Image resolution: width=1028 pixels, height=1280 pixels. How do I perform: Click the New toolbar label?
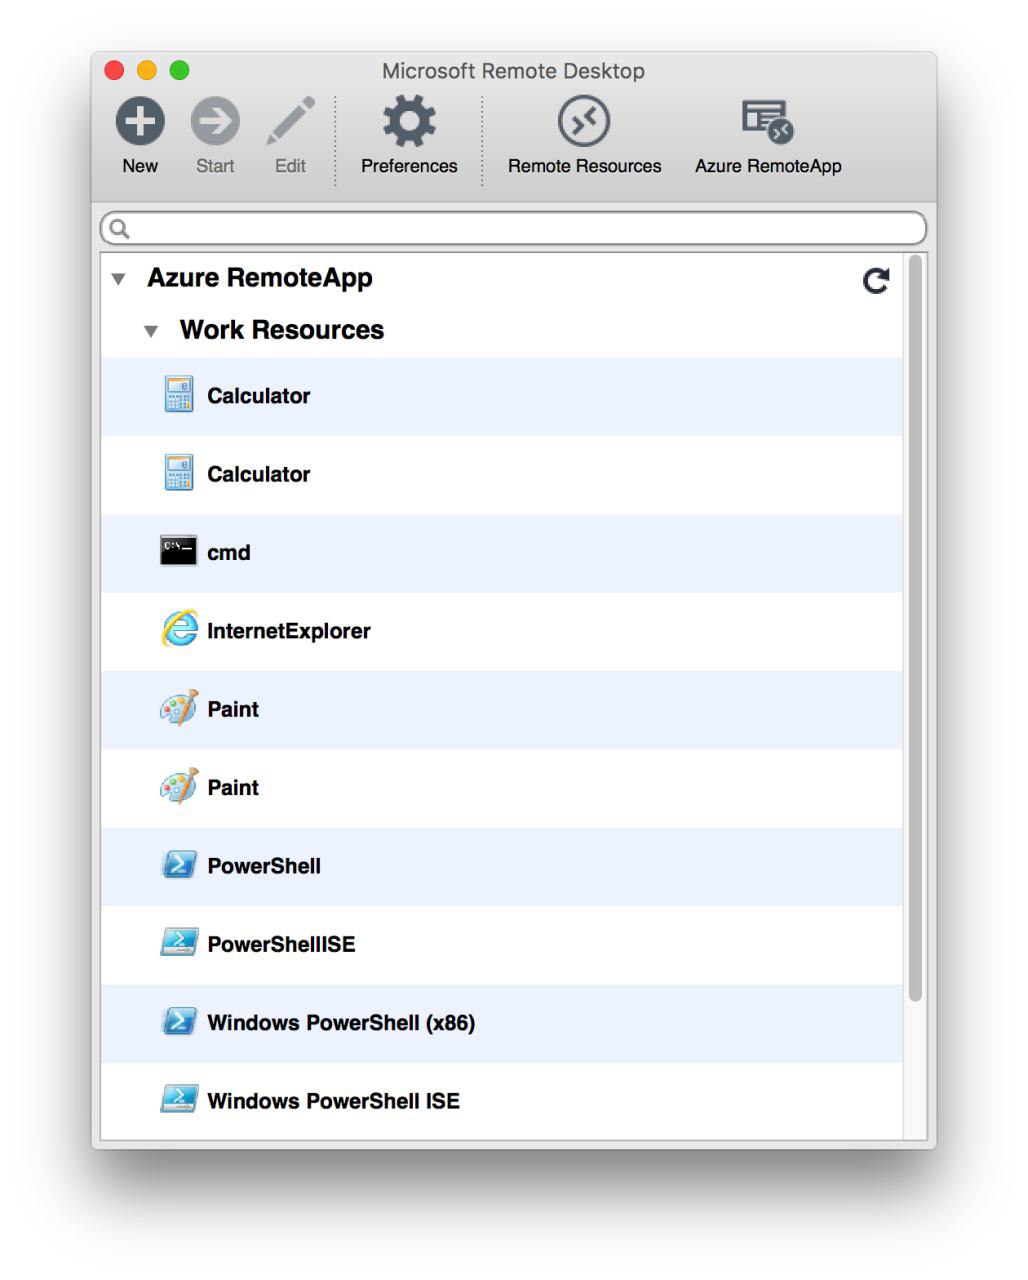[x=140, y=166]
